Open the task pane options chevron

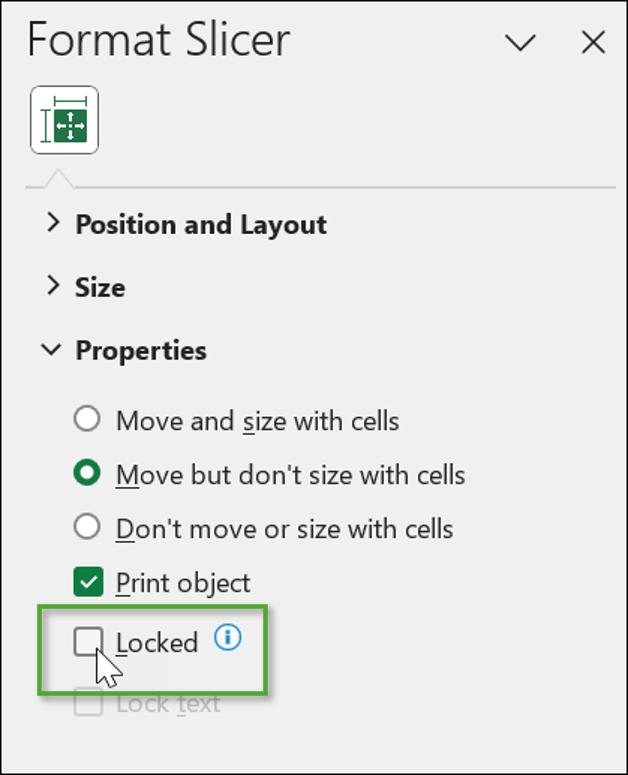click(x=520, y=42)
